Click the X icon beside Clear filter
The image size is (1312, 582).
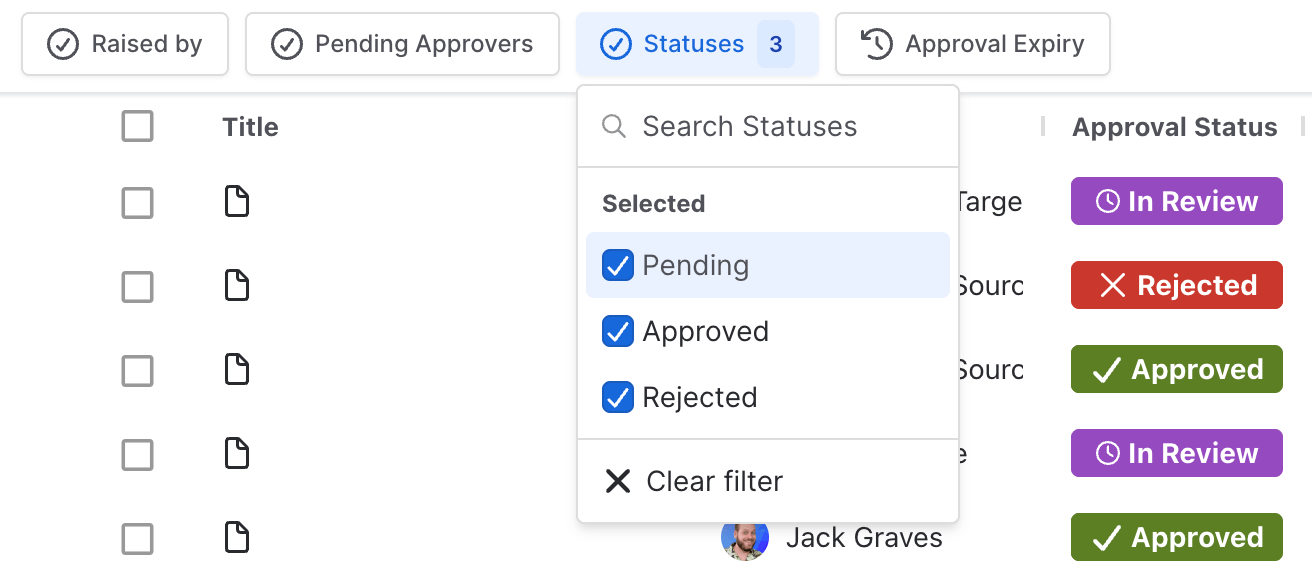[618, 481]
